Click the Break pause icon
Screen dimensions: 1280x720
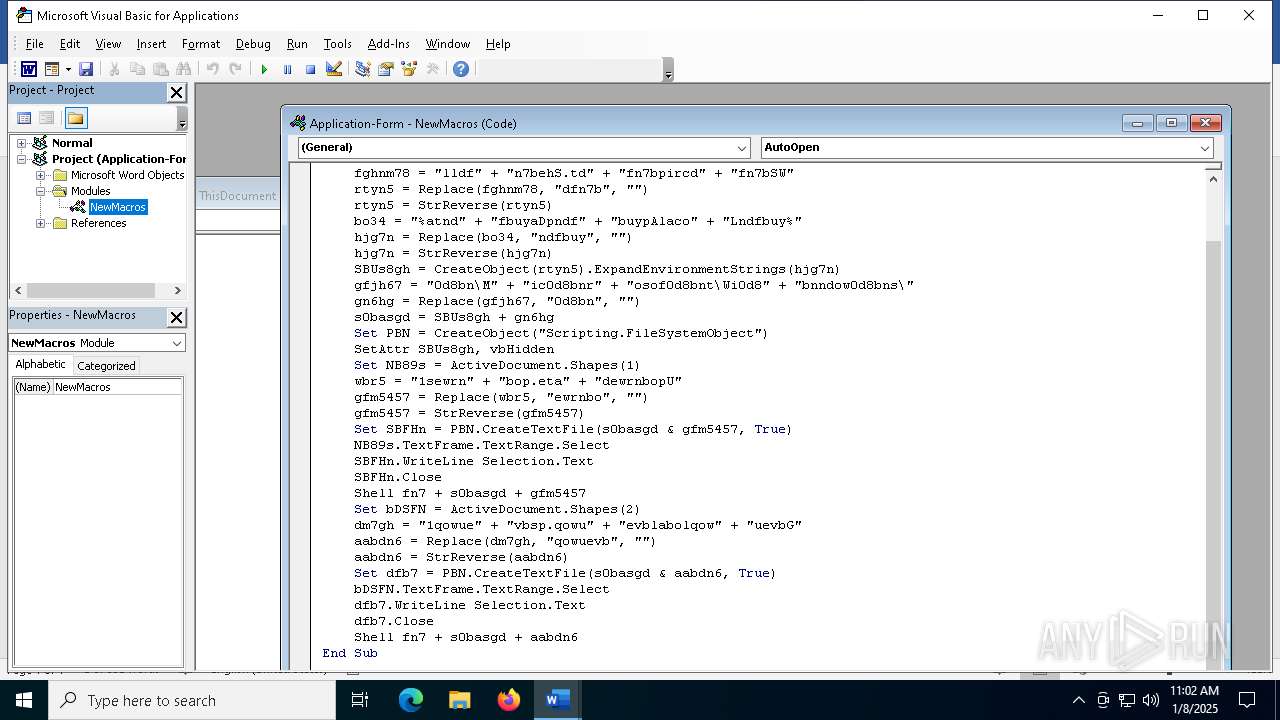pos(287,69)
